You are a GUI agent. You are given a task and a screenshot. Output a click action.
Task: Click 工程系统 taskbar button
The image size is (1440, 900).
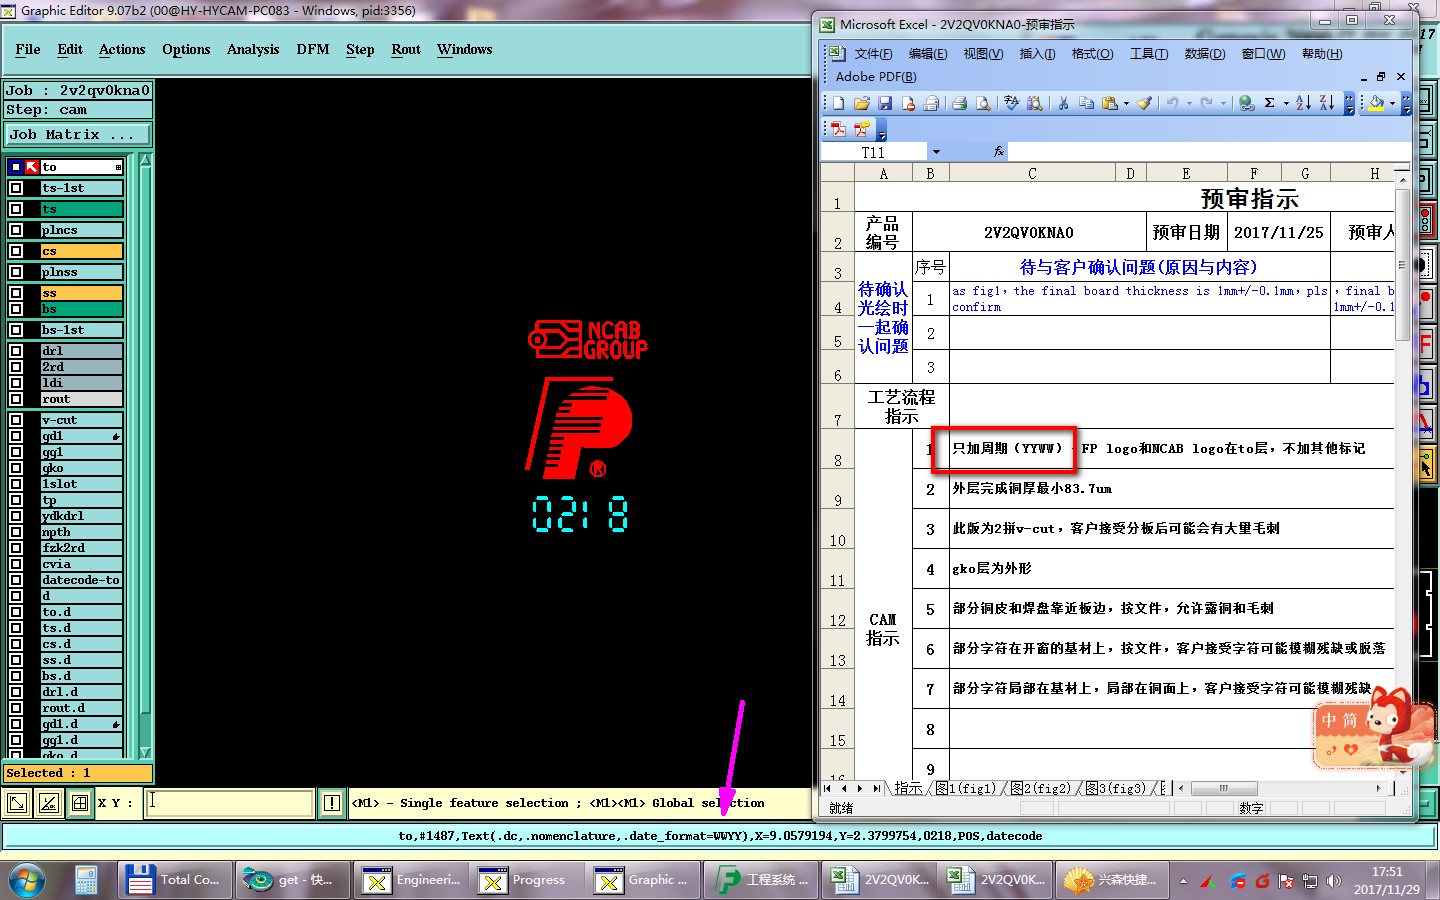pos(762,880)
